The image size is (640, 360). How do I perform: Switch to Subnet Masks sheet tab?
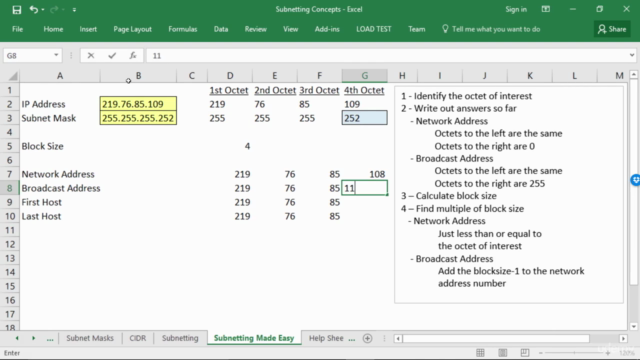pyautogui.click(x=90, y=338)
